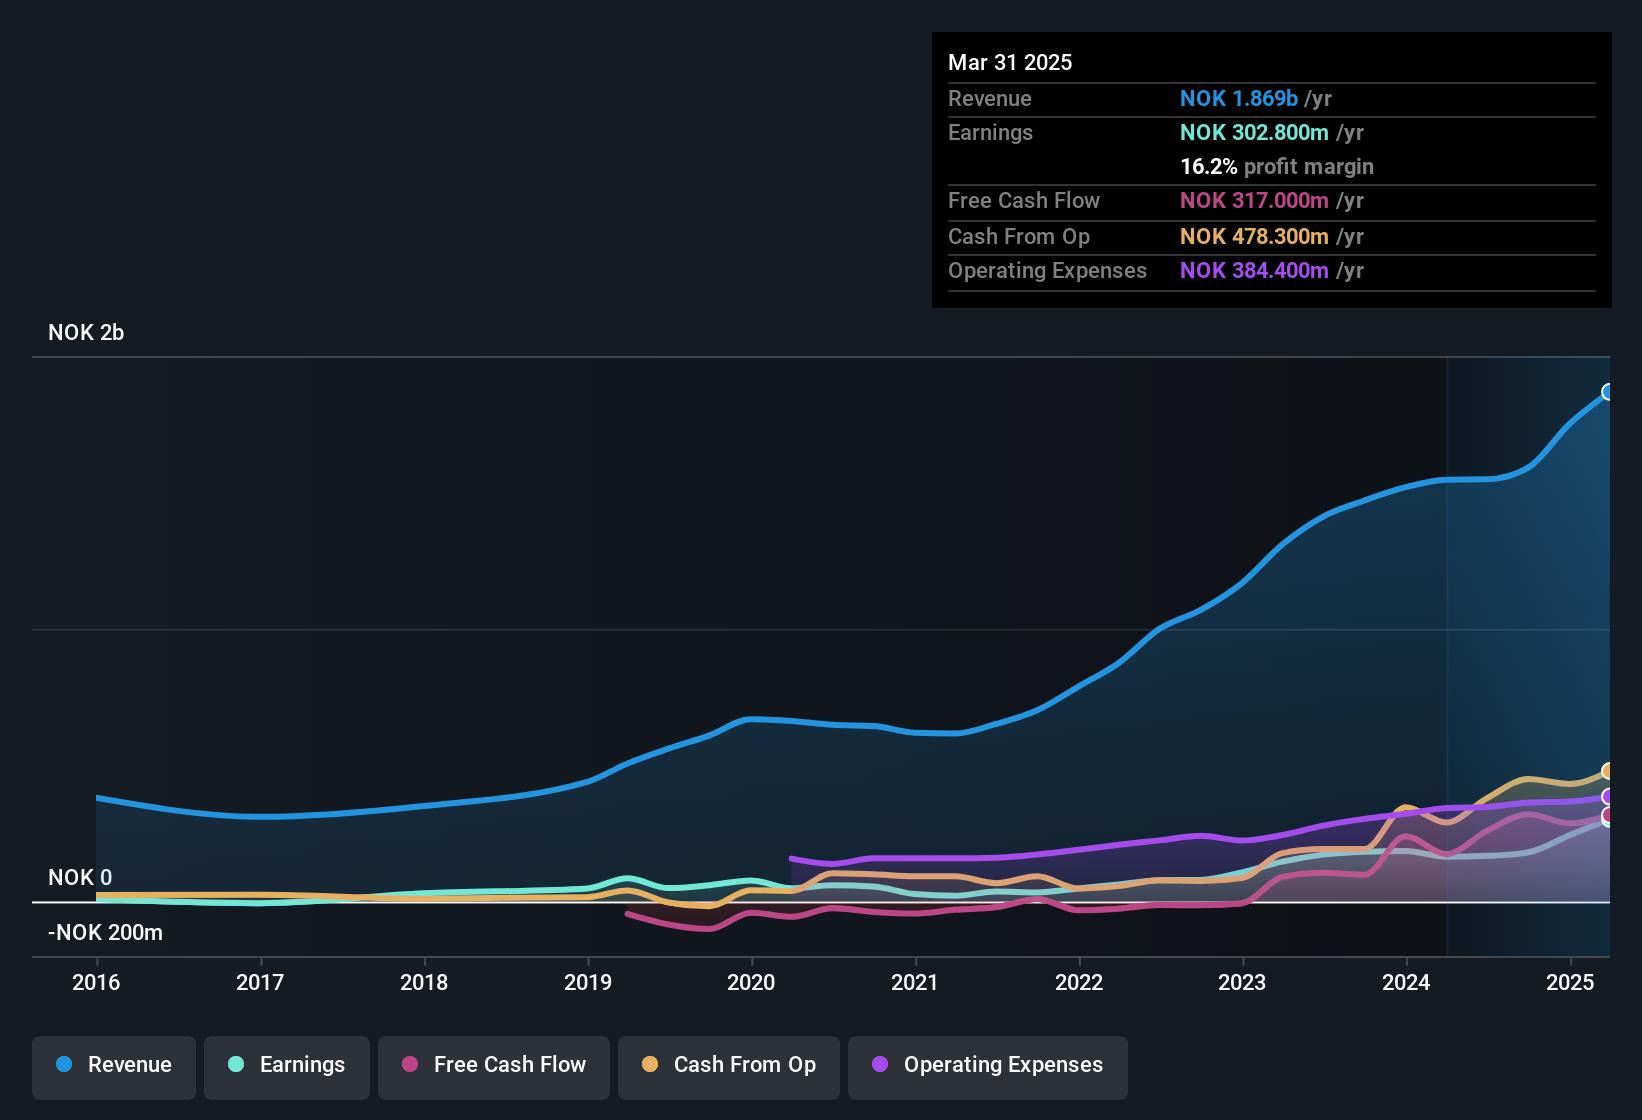Image resolution: width=1642 pixels, height=1120 pixels.
Task: Click the 2024 x-axis label
Action: coord(1406,982)
